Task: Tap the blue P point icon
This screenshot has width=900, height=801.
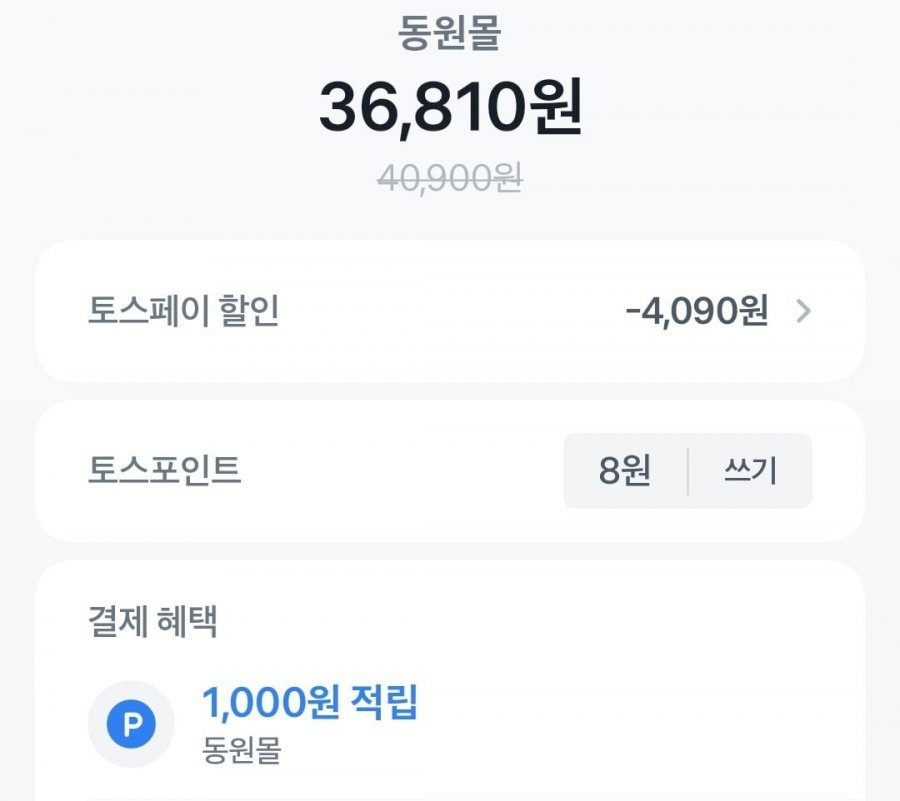Action: (x=131, y=724)
